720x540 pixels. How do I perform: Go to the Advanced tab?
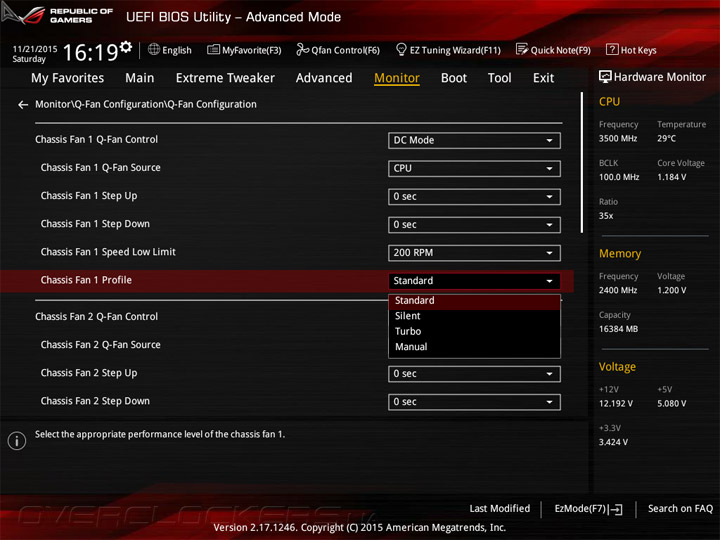click(324, 78)
